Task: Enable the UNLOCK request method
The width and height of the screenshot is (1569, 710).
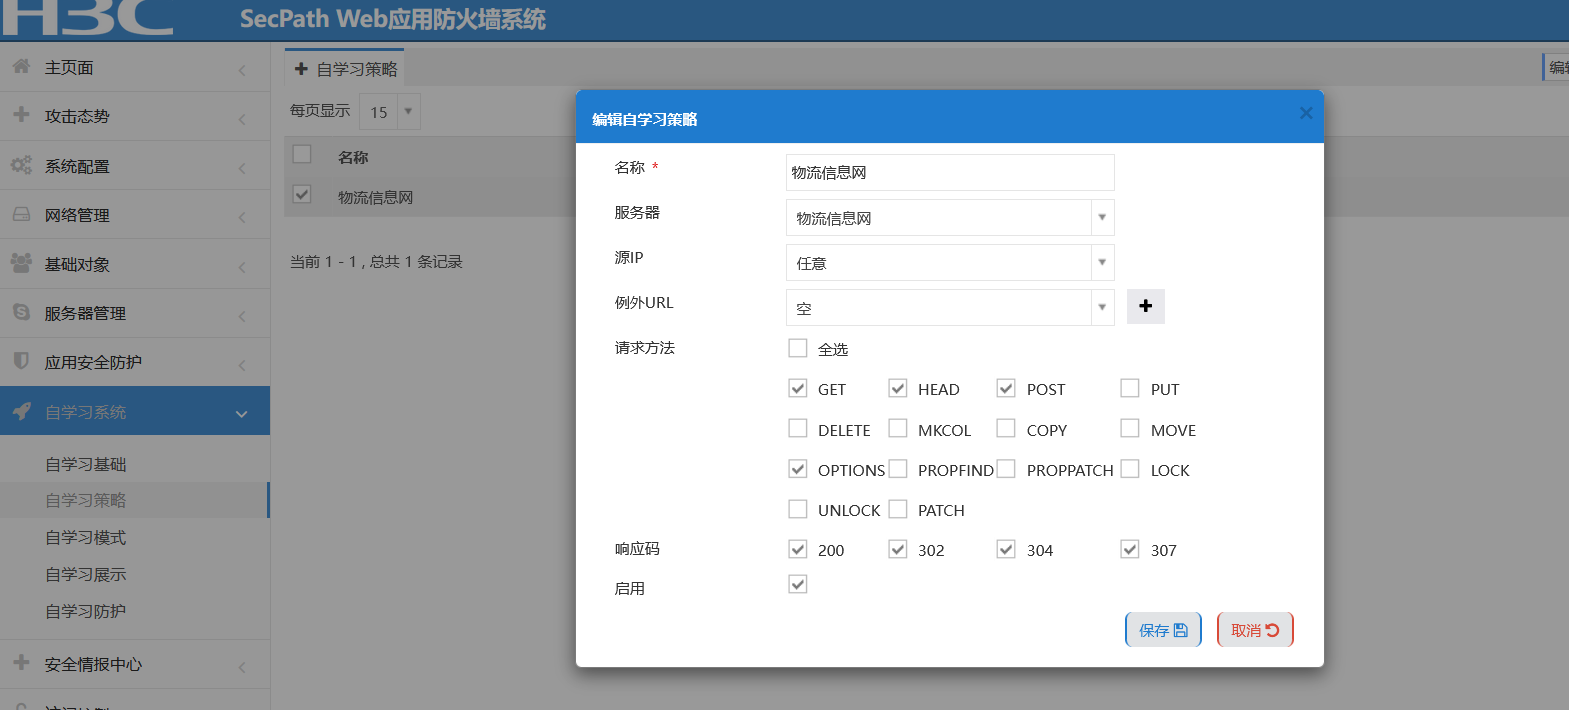Action: pos(797,509)
